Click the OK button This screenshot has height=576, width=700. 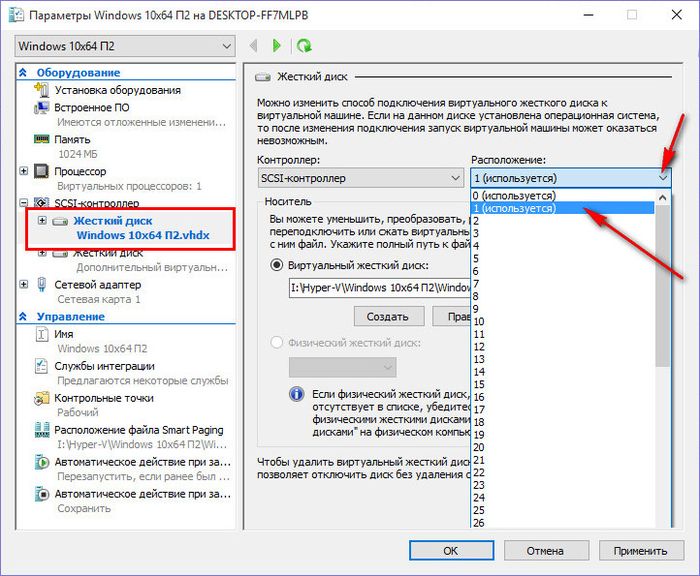[451, 551]
